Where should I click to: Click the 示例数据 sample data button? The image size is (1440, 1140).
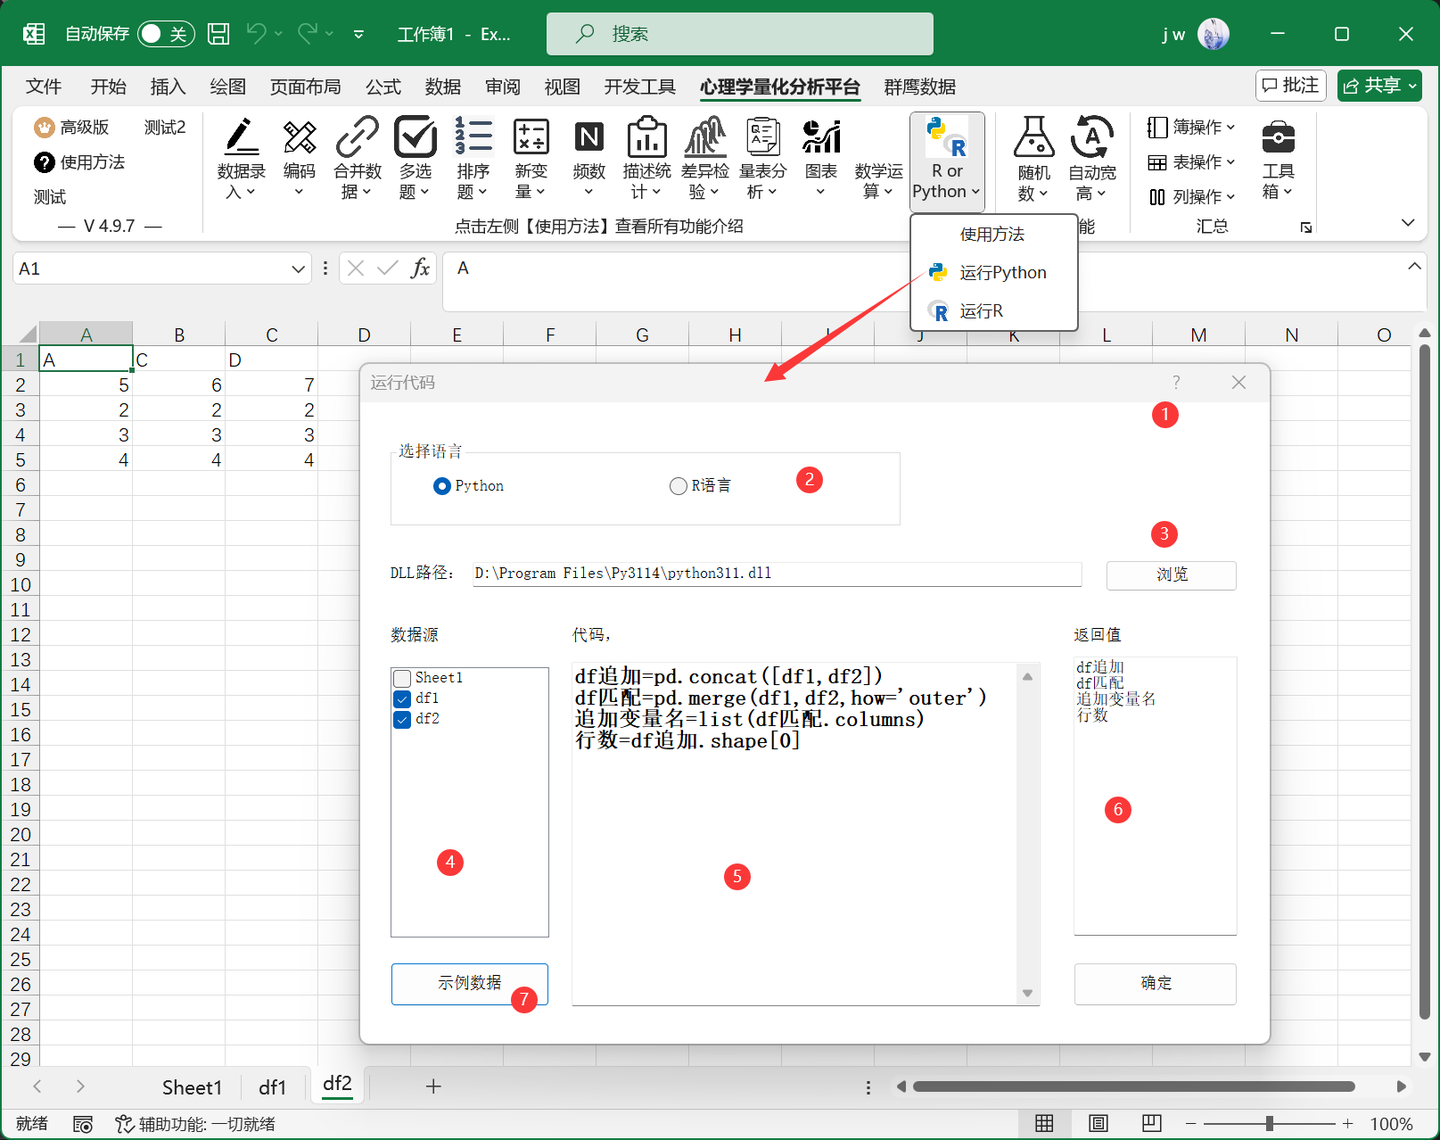pos(470,984)
